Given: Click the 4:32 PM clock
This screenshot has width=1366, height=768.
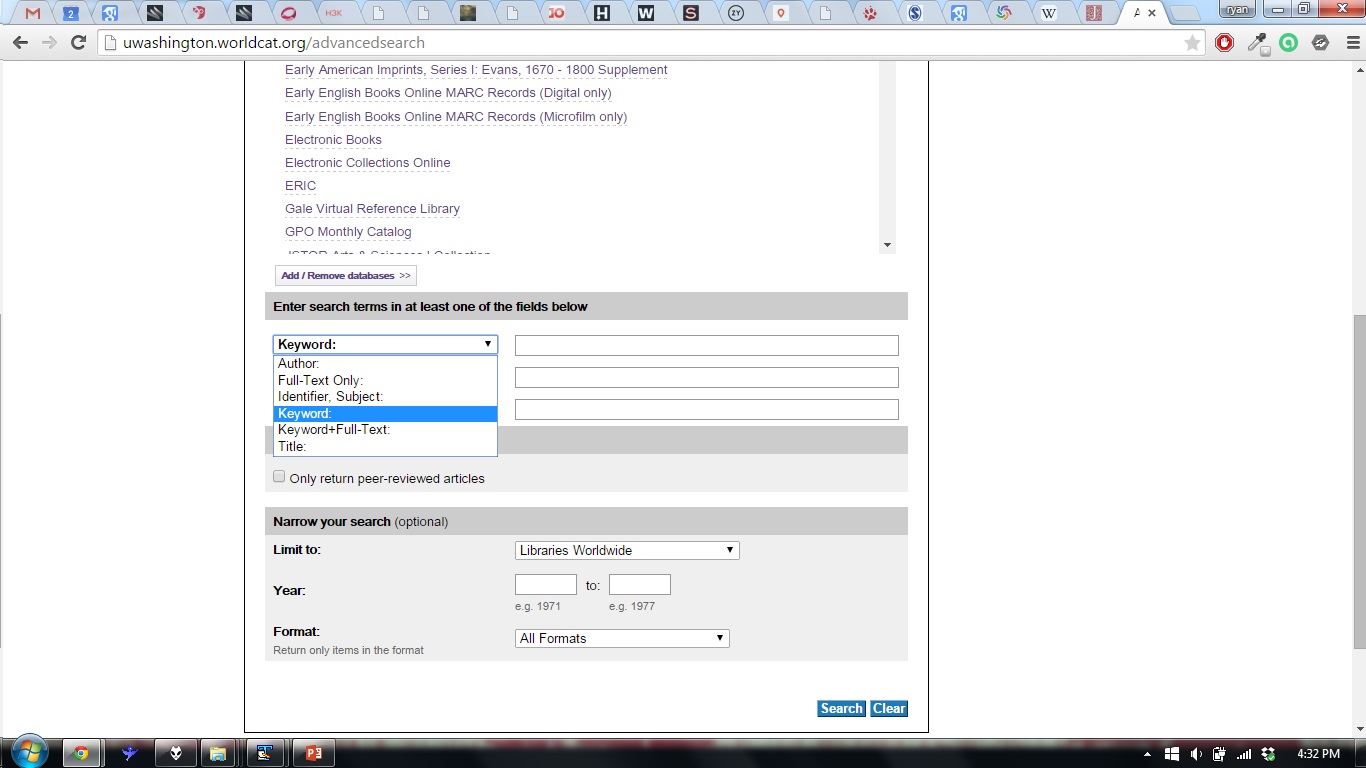Looking at the screenshot, I should pos(1318,754).
